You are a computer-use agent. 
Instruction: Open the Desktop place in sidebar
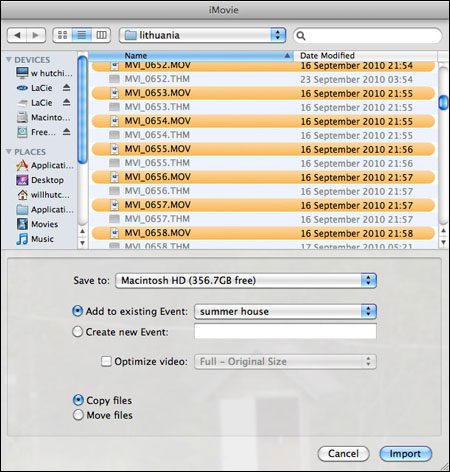point(40,180)
